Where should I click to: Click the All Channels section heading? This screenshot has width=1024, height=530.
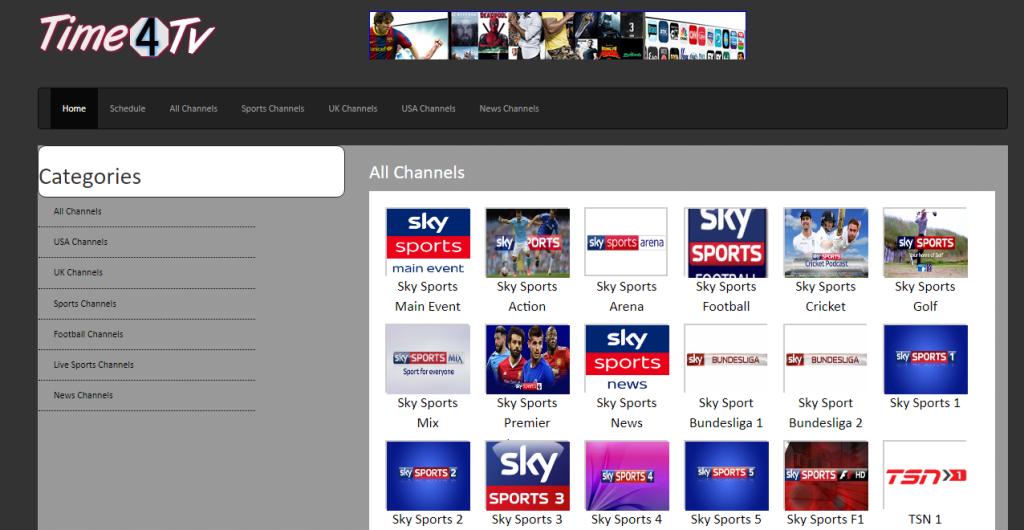(417, 172)
